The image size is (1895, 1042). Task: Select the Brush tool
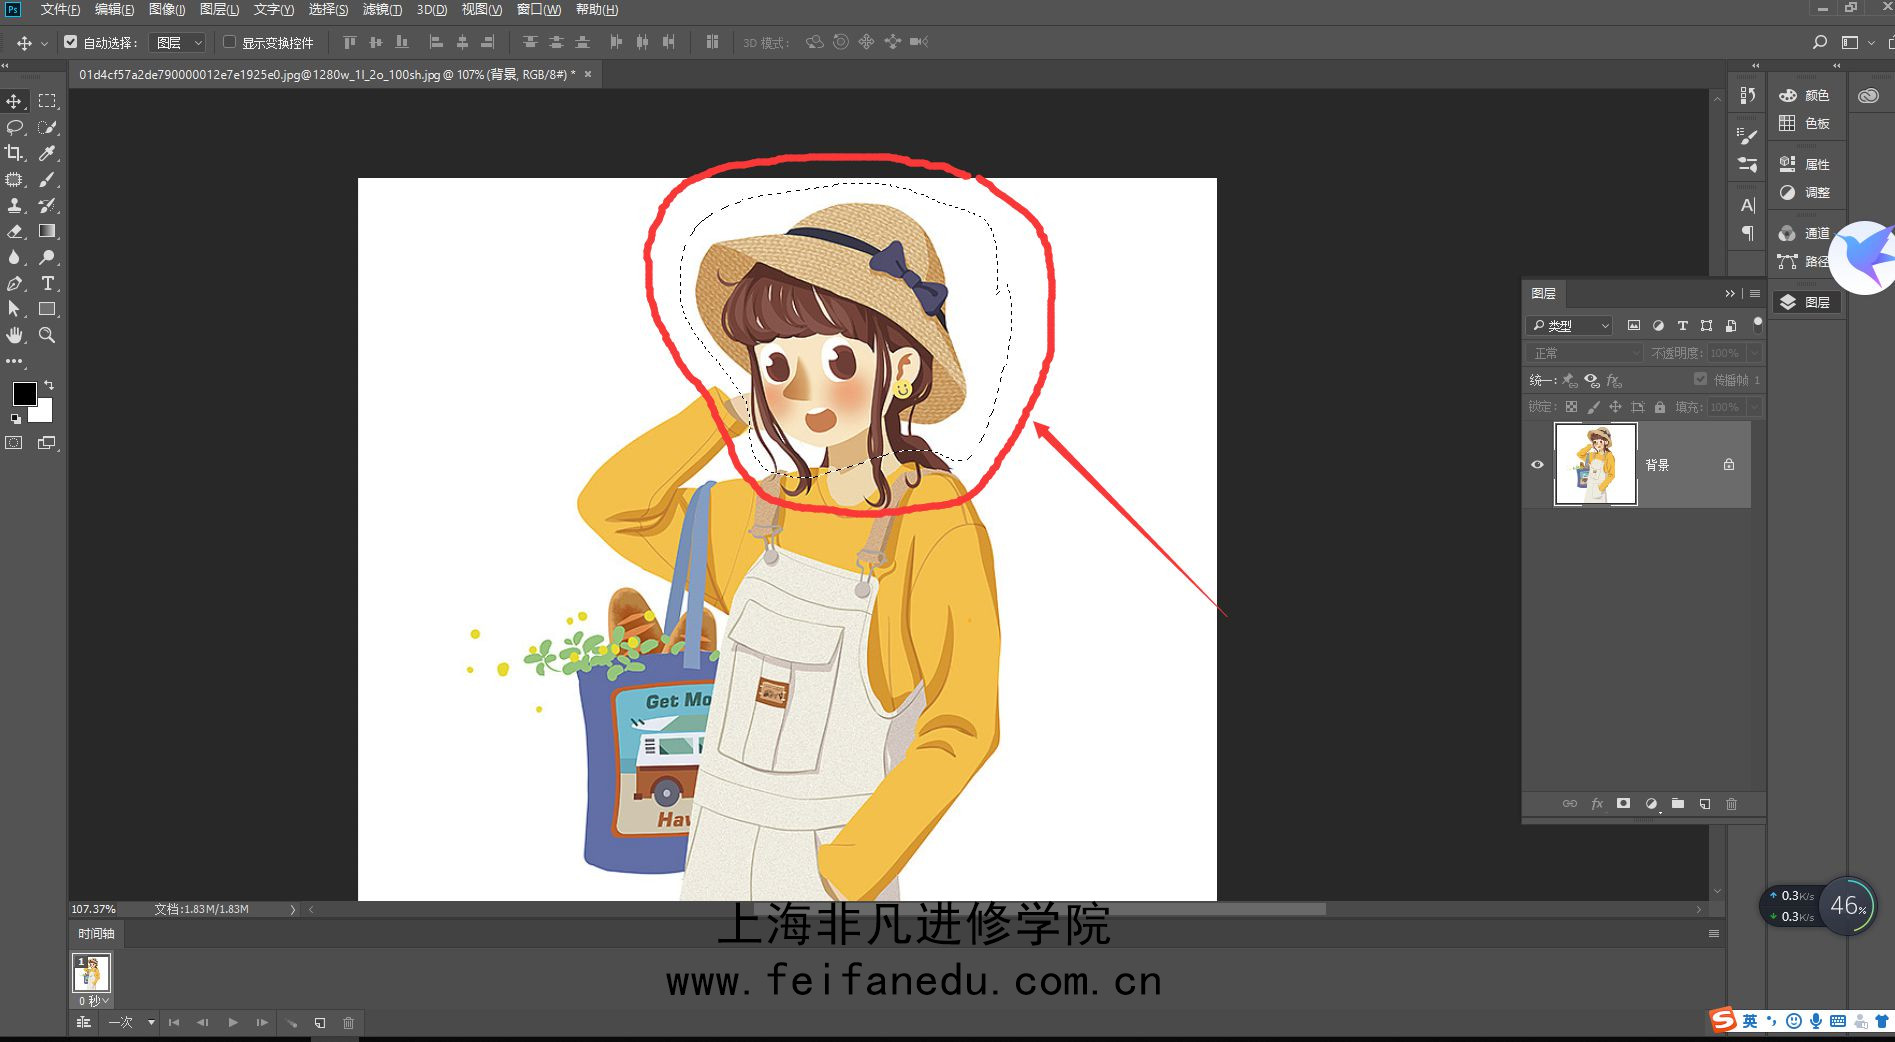click(47, 179)
